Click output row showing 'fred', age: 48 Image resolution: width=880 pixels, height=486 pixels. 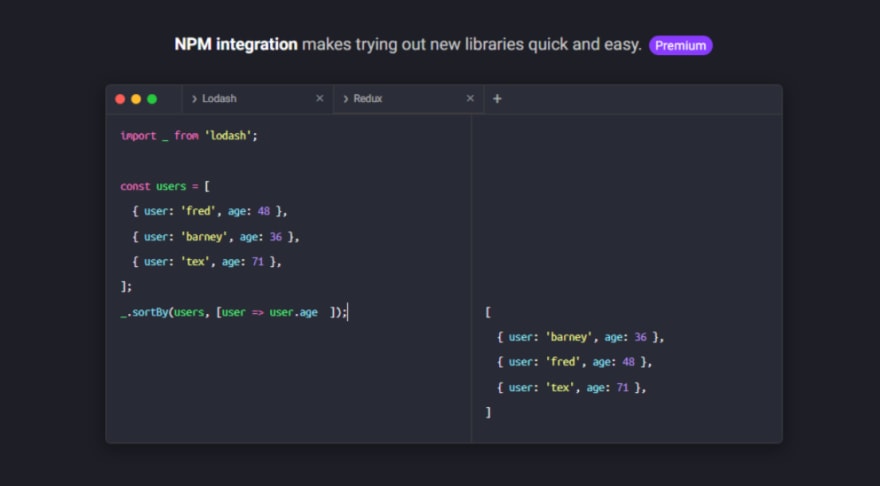click(x=574, y=363)
